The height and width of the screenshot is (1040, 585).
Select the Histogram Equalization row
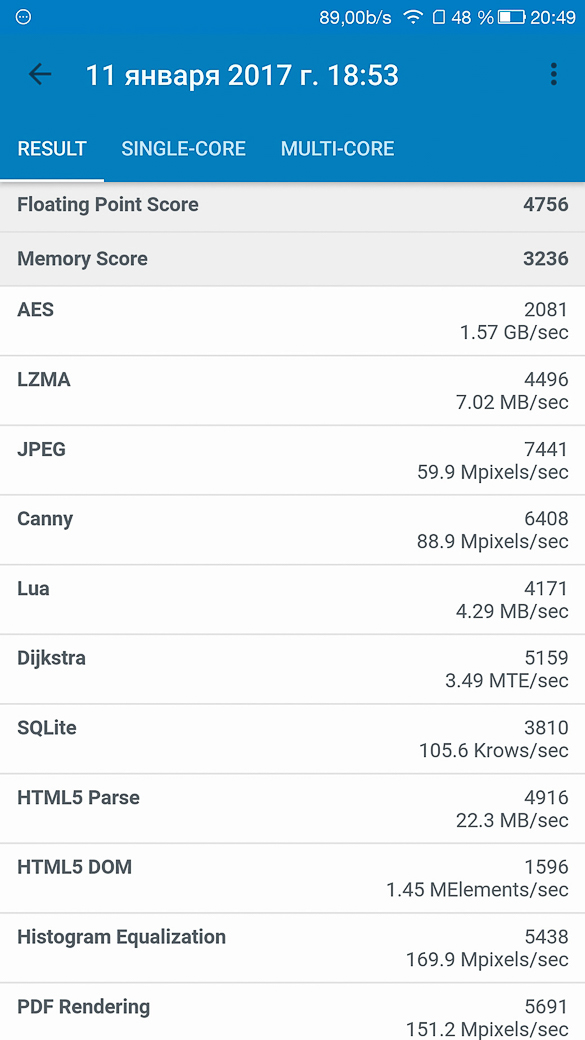click(292, 948)
